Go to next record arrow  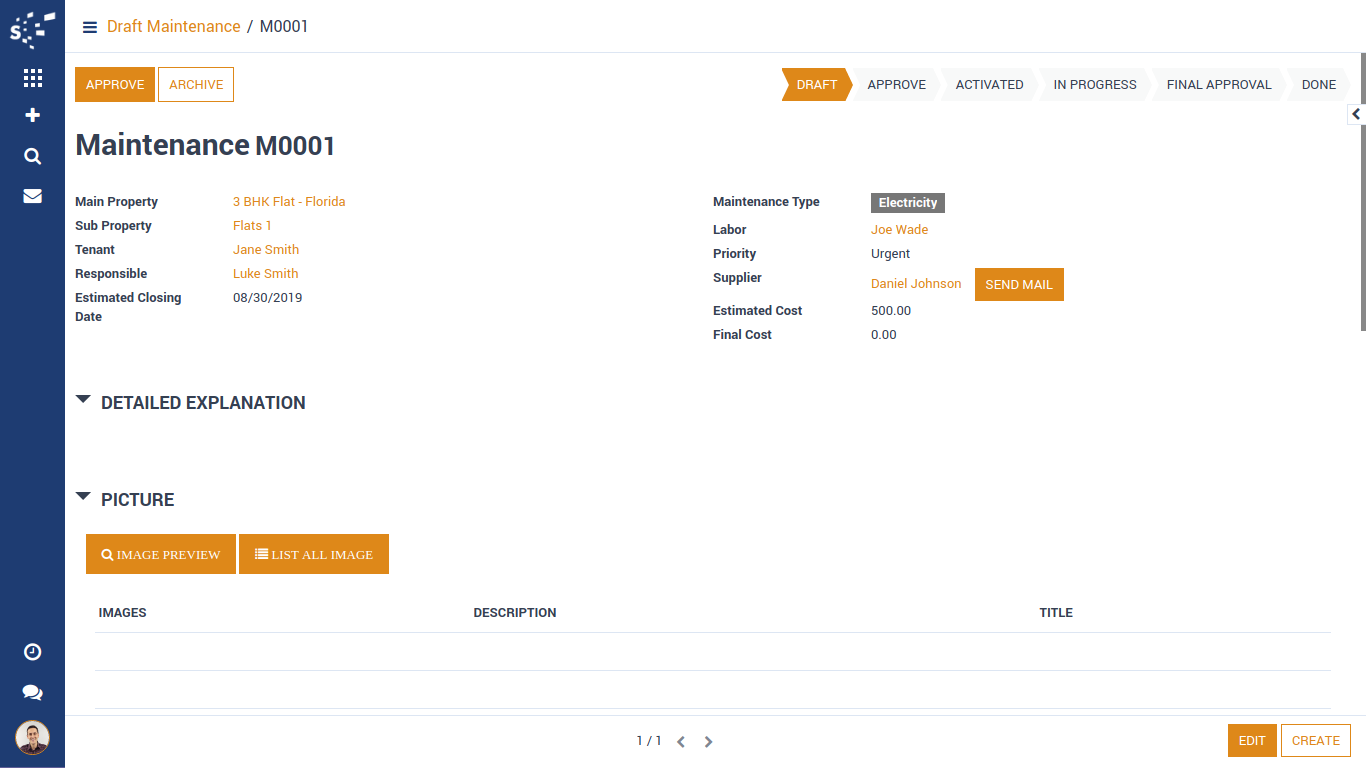point(708,742)
